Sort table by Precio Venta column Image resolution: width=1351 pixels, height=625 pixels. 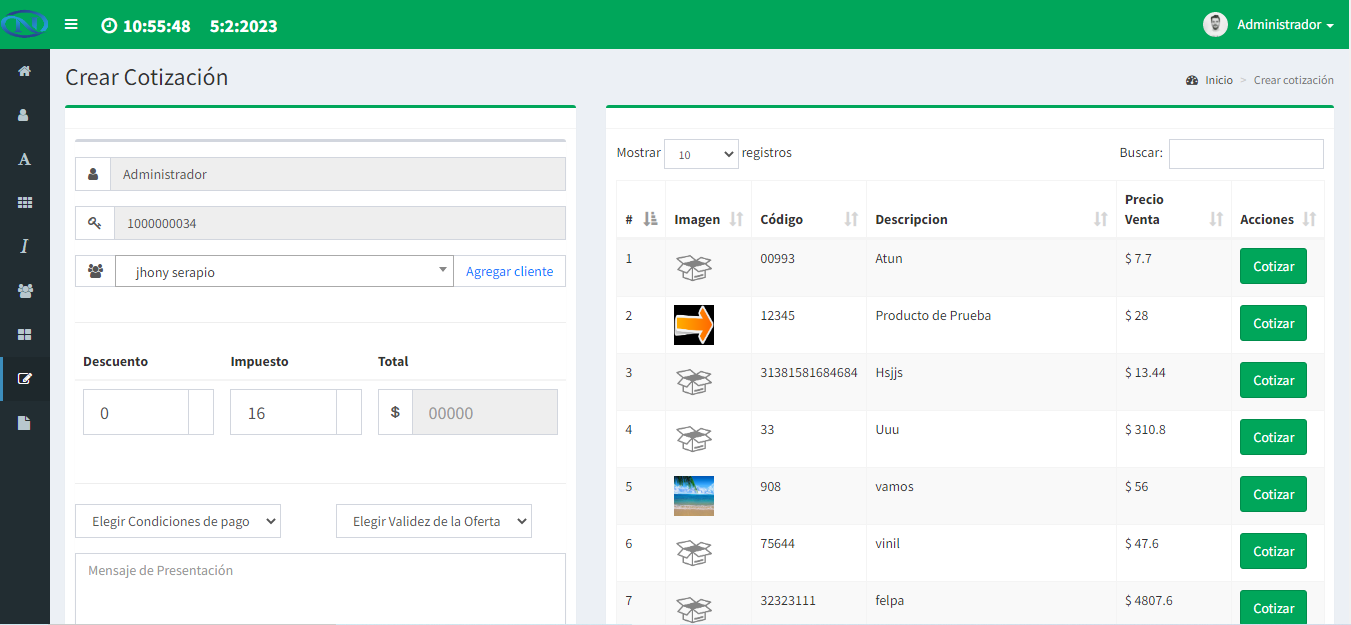[1174, 209]
